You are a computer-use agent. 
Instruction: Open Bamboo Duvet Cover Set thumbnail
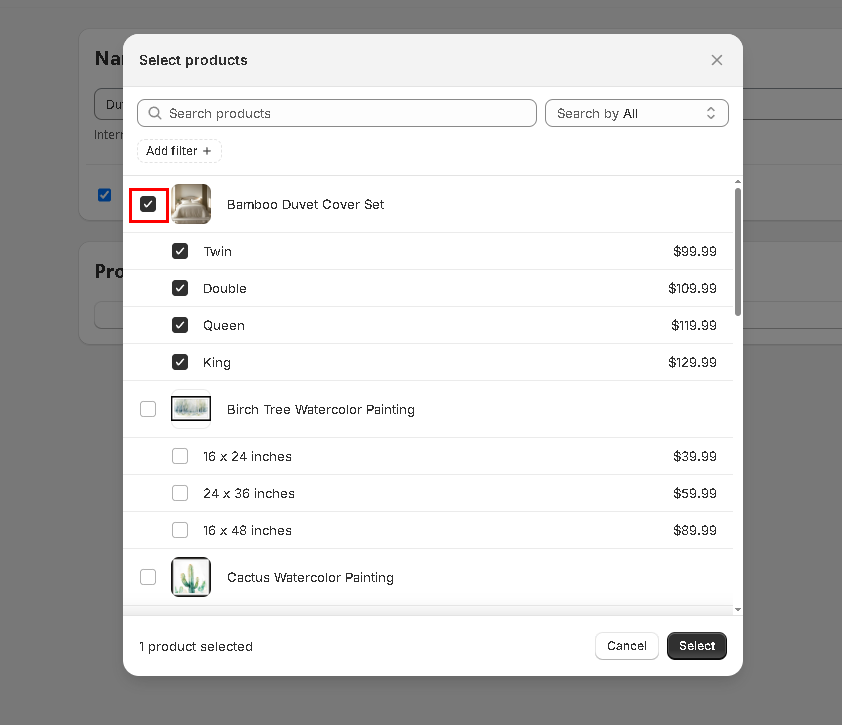(191, 204)
